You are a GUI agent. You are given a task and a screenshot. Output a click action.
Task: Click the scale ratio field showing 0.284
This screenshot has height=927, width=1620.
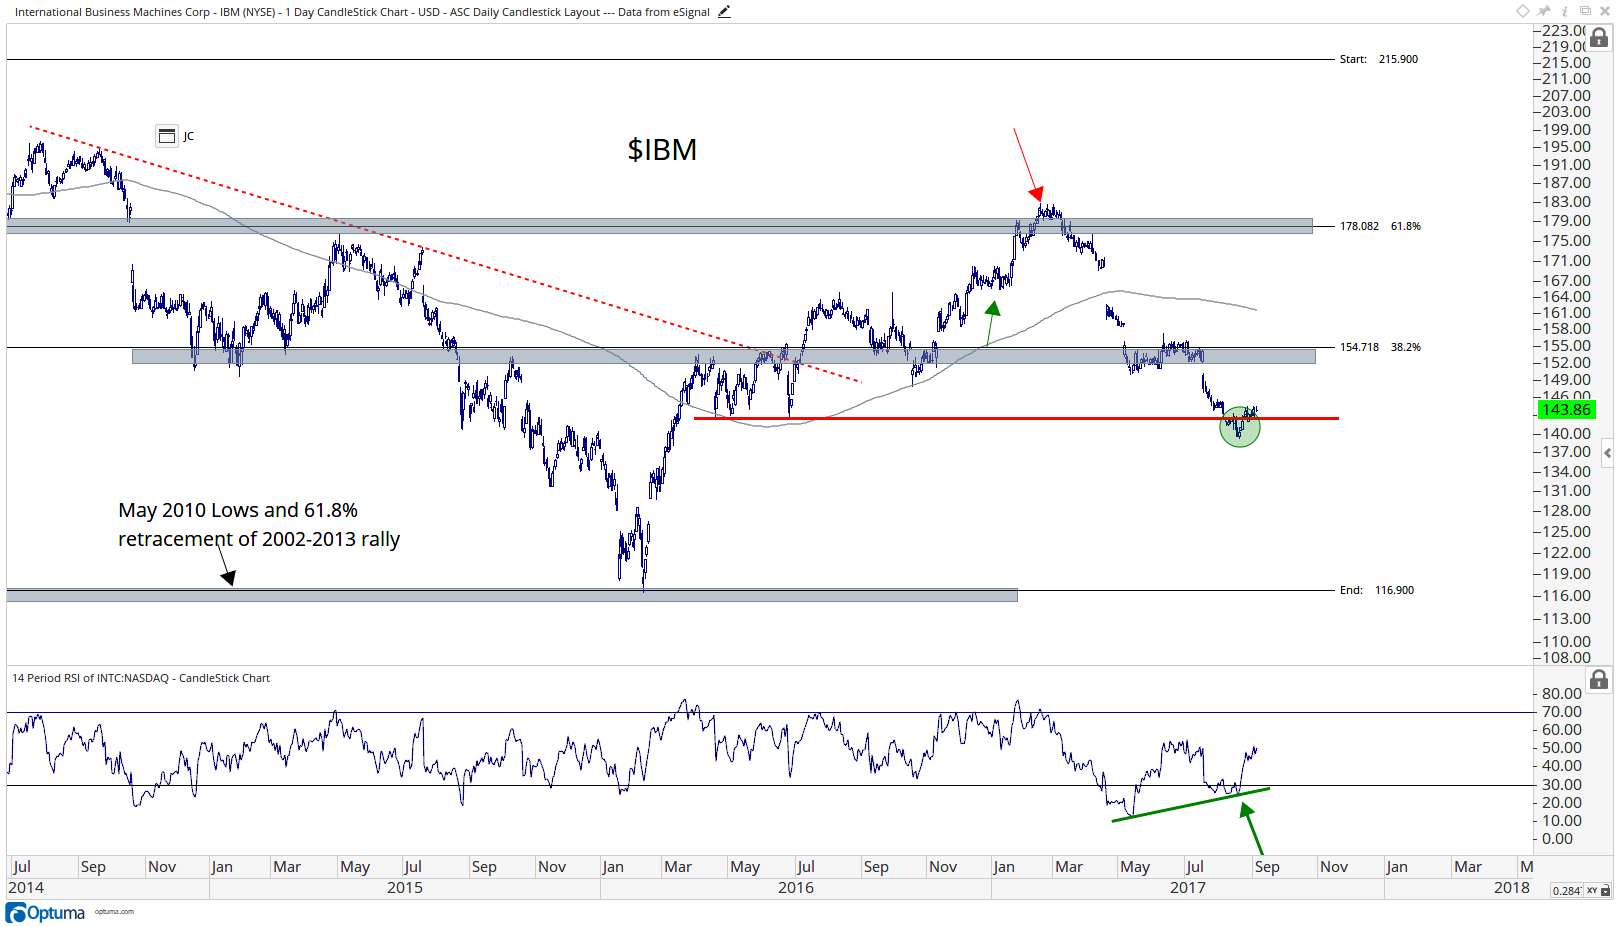click(1567, 890)
